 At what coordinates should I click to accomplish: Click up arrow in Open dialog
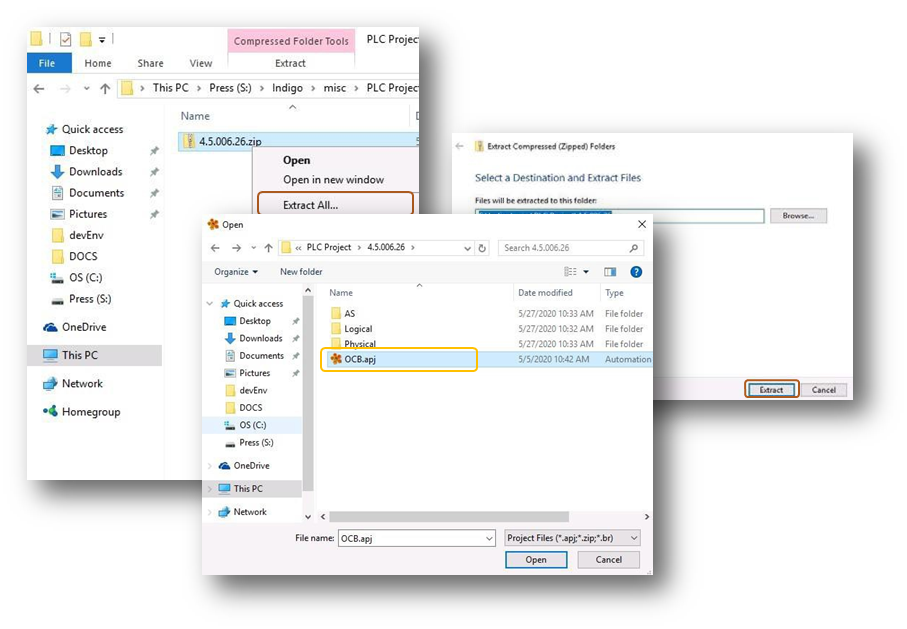click(268, 248)
